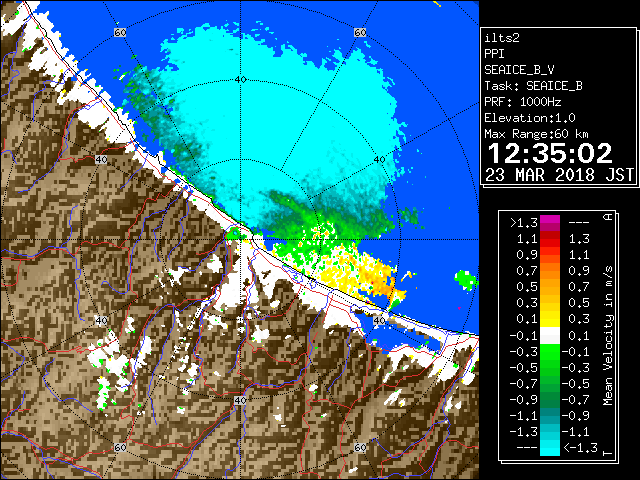The width and height of the screenshot is (640, 480).
Task: Click the 'Mean Velocity in m/s' legend title
Action: [608, 336]
